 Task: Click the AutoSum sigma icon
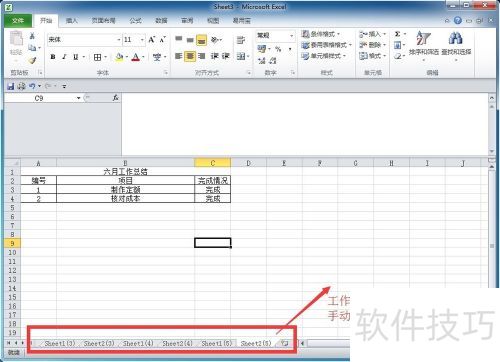click(x=397, y=34)
